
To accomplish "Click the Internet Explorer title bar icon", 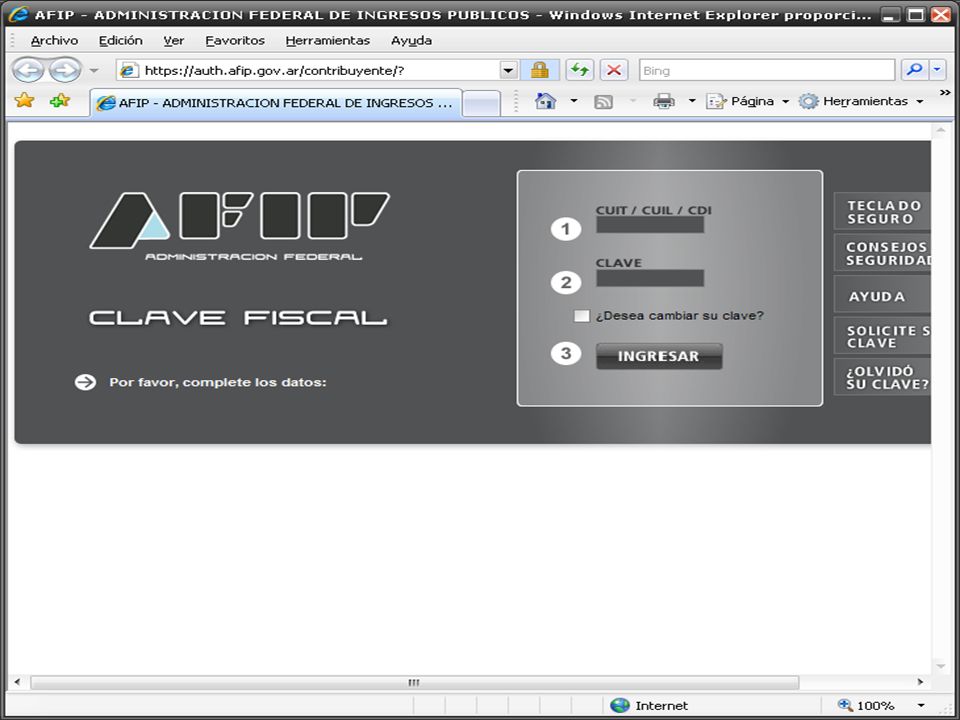I will [19, 13].
